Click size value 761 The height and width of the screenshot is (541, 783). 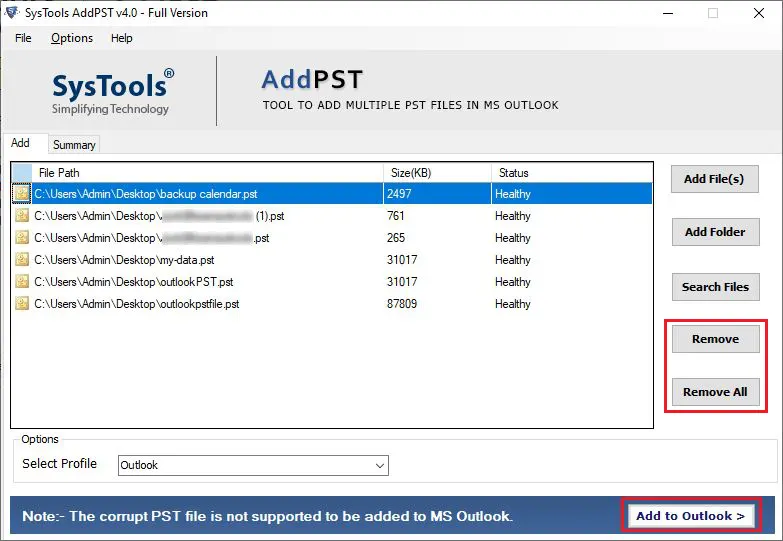tap(395, 216)
